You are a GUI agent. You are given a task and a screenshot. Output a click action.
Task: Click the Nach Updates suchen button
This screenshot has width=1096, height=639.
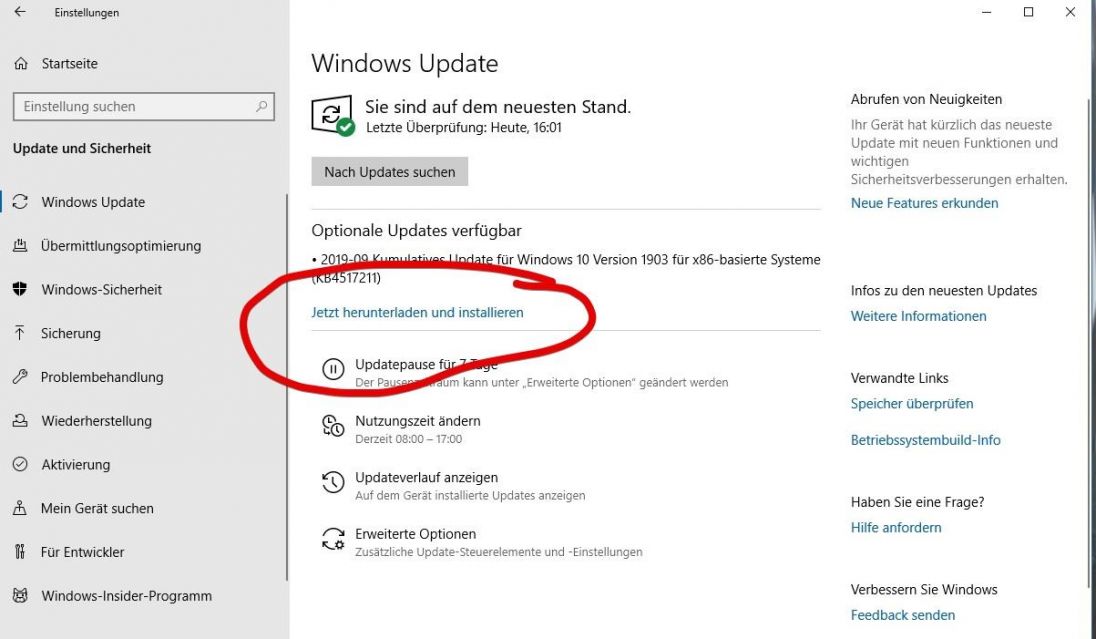[x=389, y=171]
